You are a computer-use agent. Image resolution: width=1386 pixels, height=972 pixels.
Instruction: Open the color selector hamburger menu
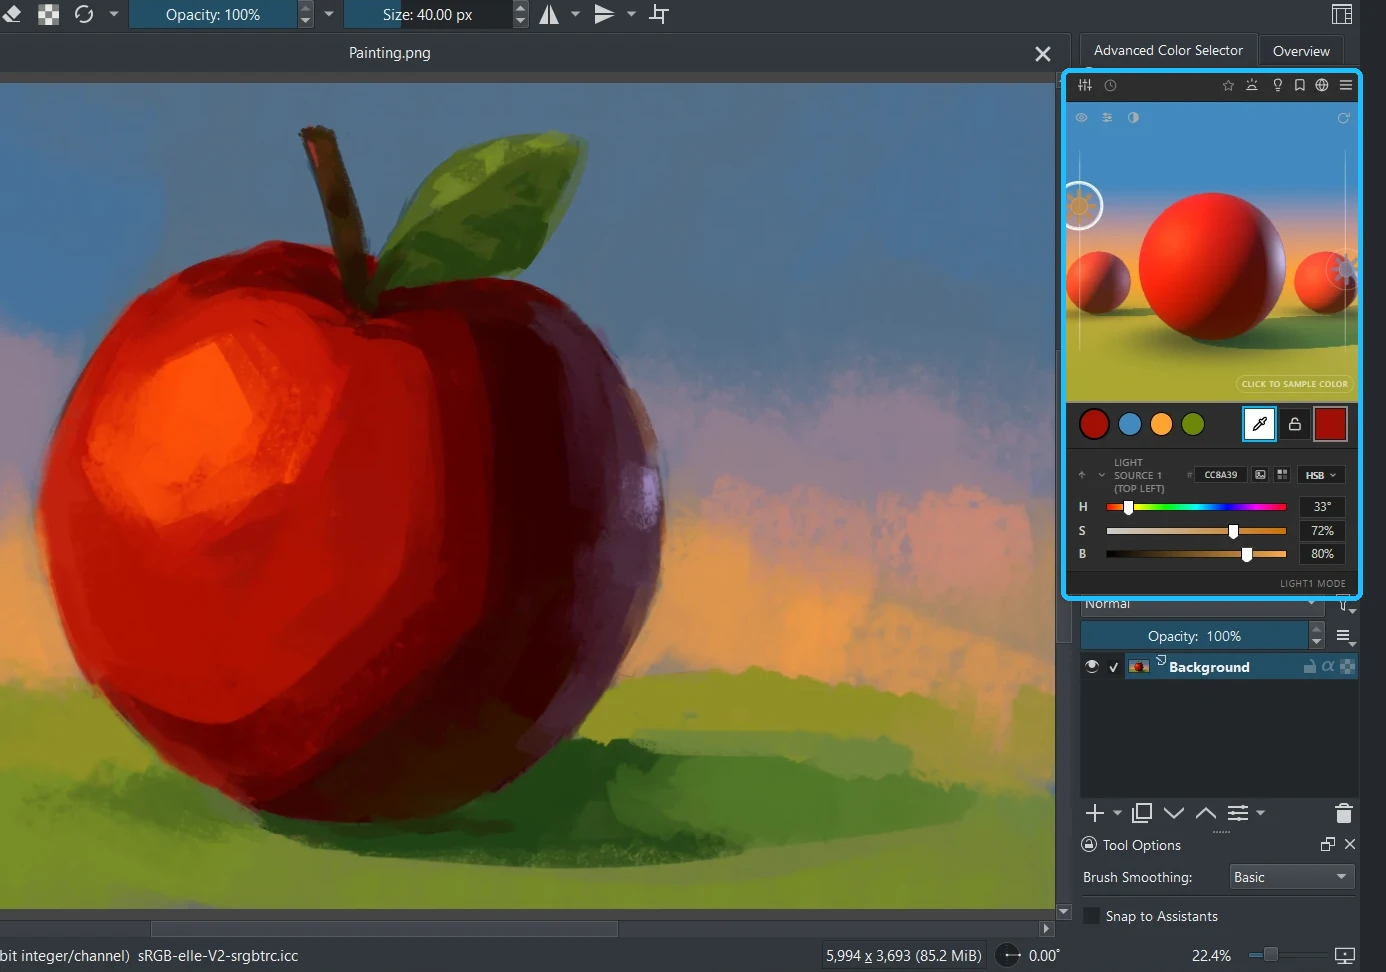coord(1346,85)
